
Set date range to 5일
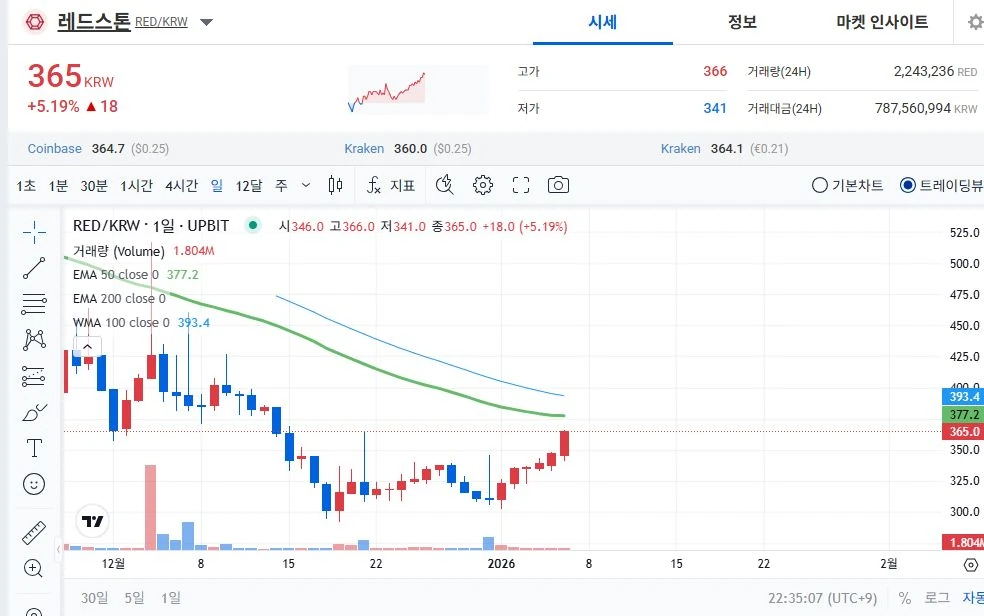click(x=134, y=598)
